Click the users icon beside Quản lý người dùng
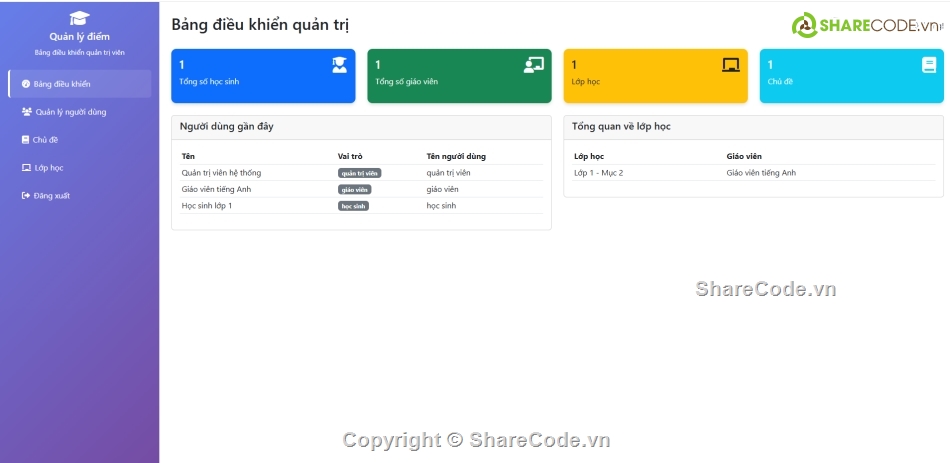This screenshot has height=463, width=950. [x=26, y=112]
